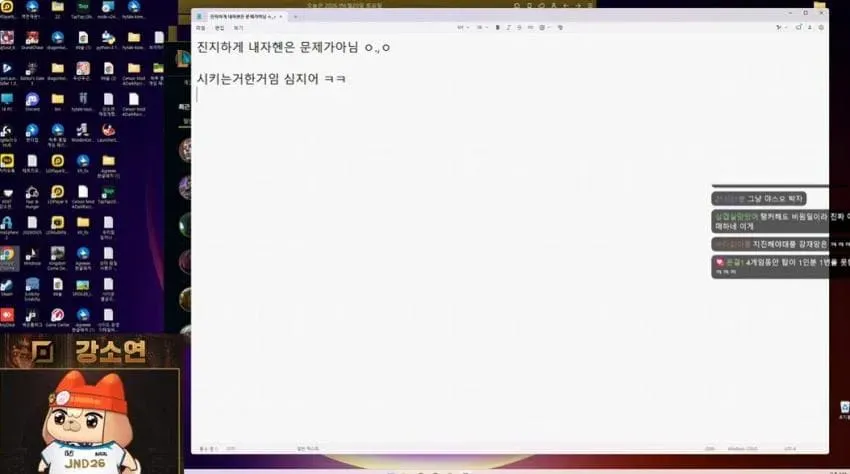The height and width of the screenshot is (474, 850).
Task: Open the GrandChase desktop shortcut
Action: click(32, 40)
